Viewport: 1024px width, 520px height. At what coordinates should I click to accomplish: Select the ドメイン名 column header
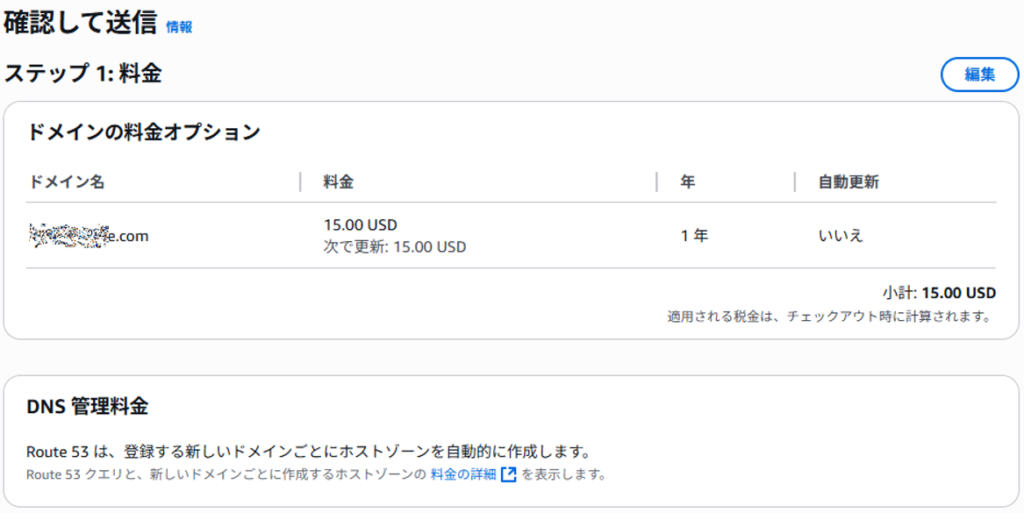(66, 182)
